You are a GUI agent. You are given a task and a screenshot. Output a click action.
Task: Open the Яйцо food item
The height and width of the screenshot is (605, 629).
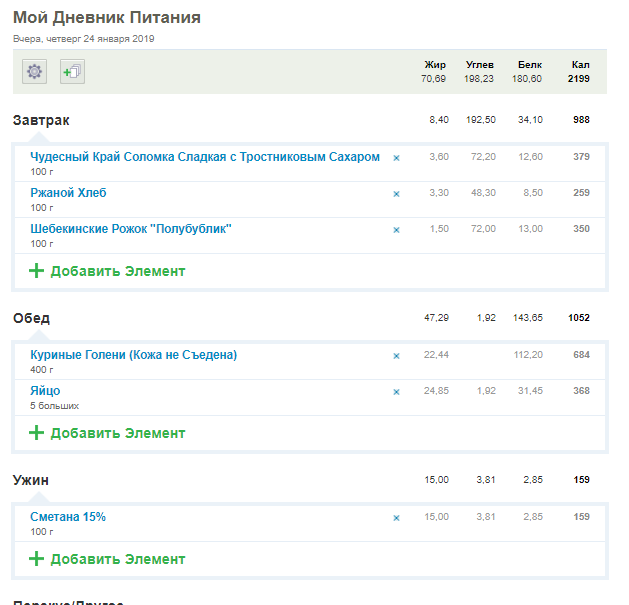[45, 391]
